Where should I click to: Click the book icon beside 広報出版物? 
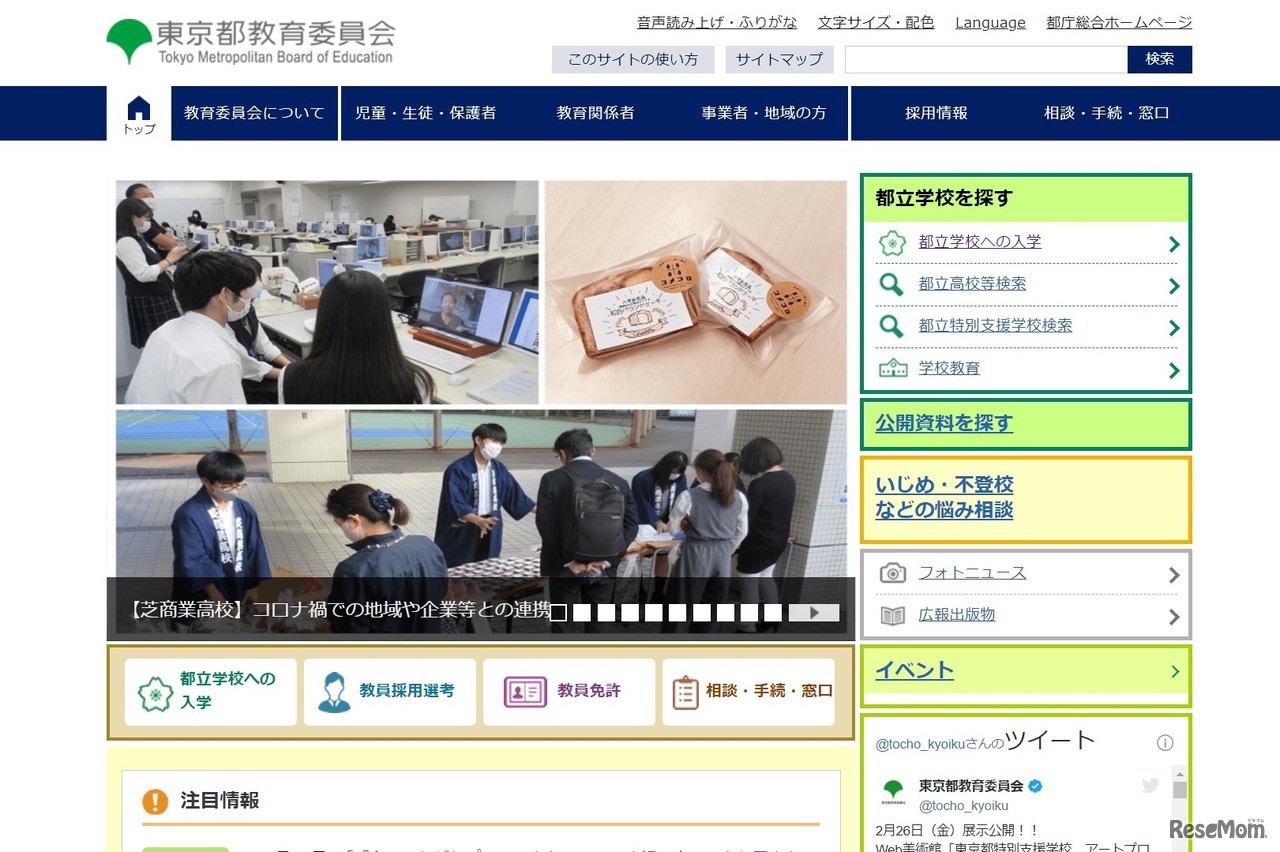pyautogui.click(x=893, y=616)
